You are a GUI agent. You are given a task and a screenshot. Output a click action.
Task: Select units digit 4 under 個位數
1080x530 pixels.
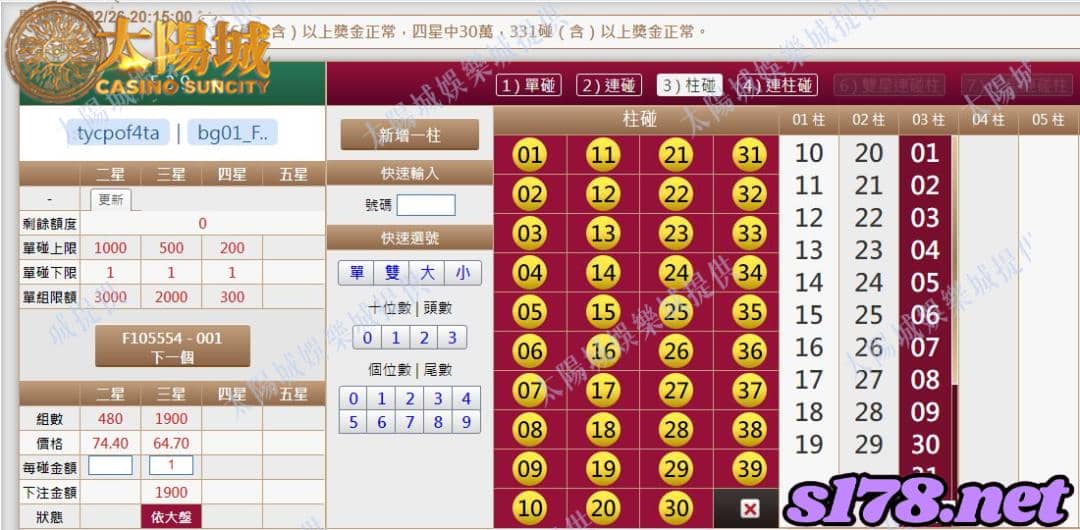(466, 399)
